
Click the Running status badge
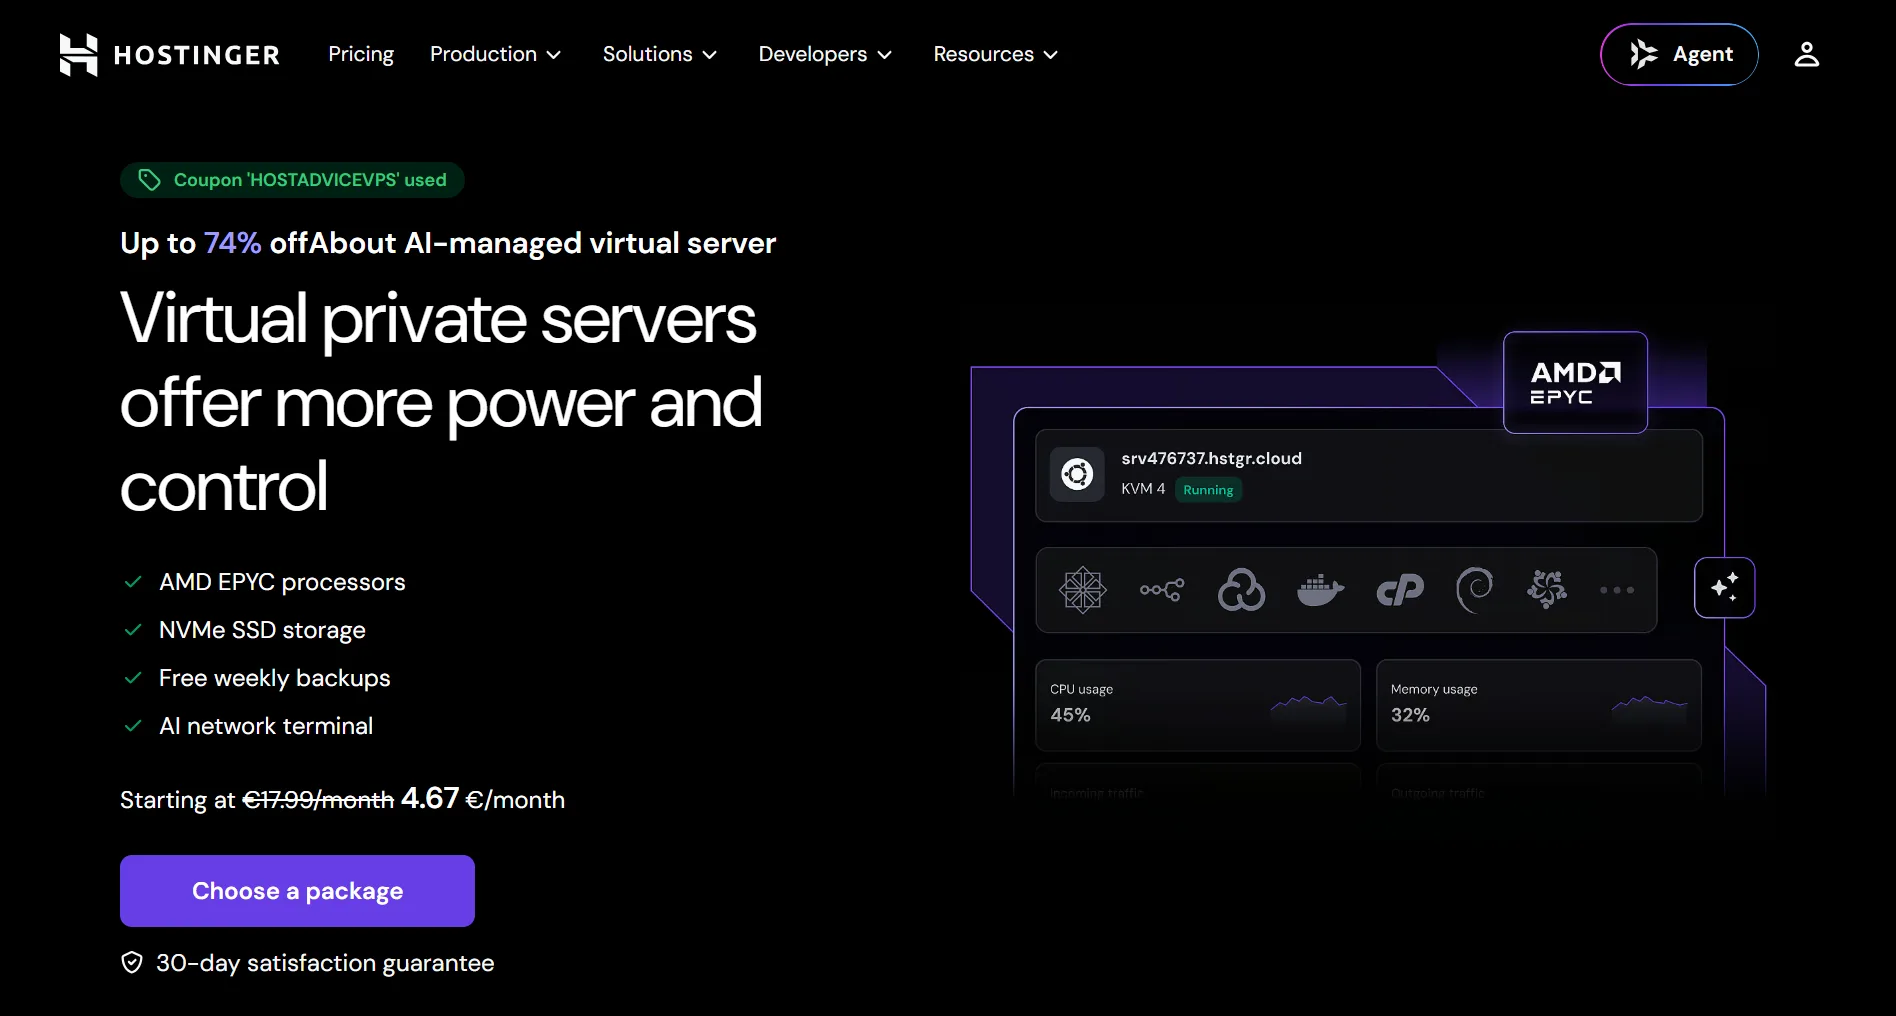pos(1208,490)
